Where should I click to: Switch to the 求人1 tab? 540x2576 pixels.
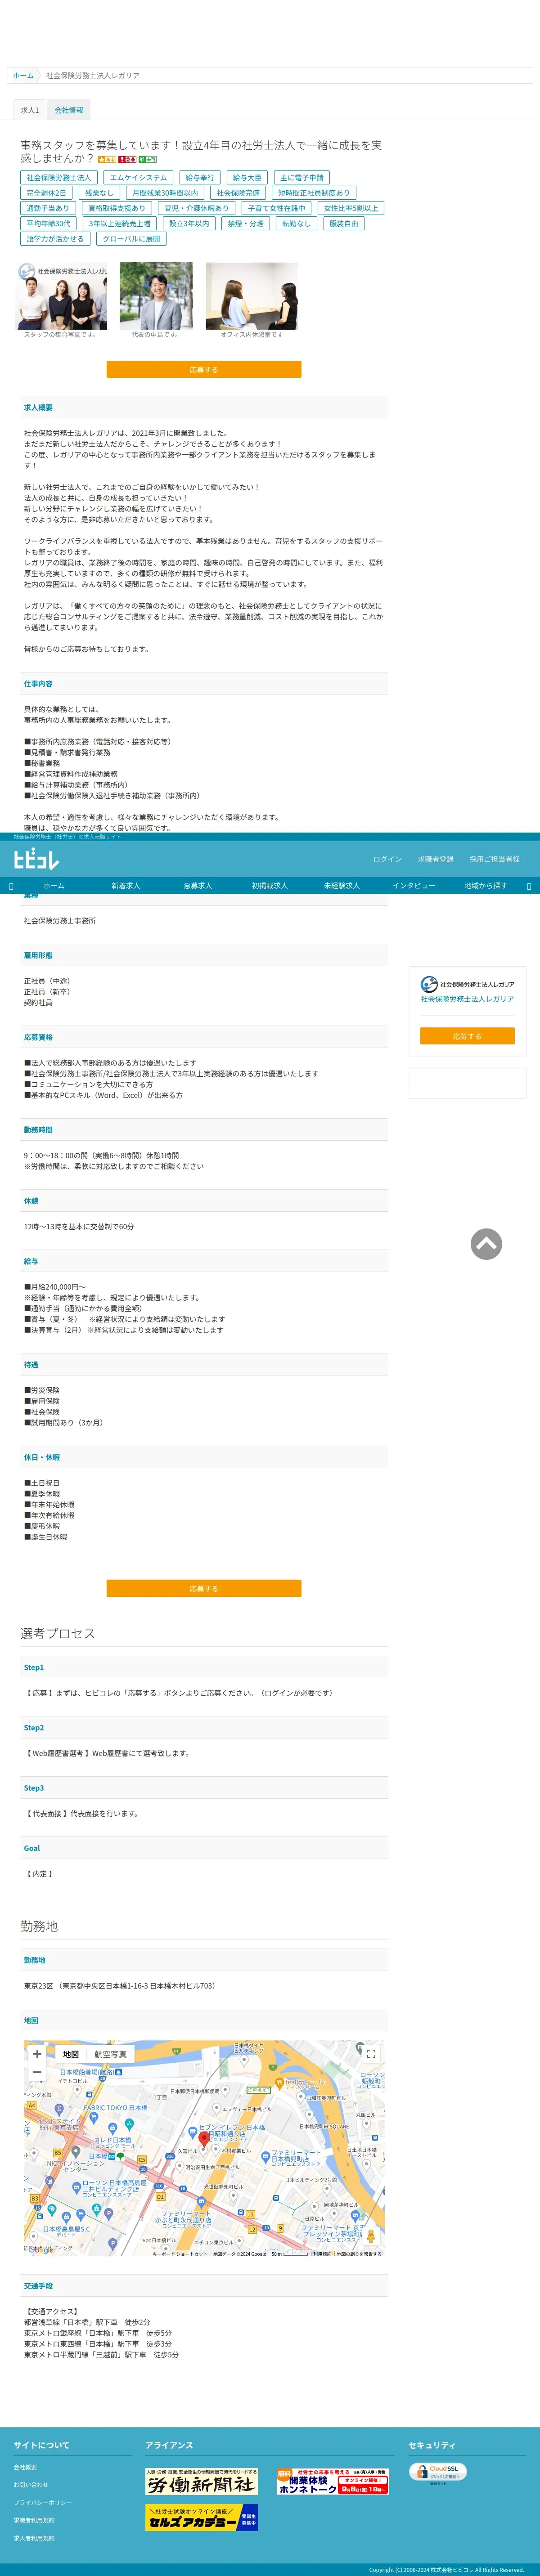pos(30,110)
